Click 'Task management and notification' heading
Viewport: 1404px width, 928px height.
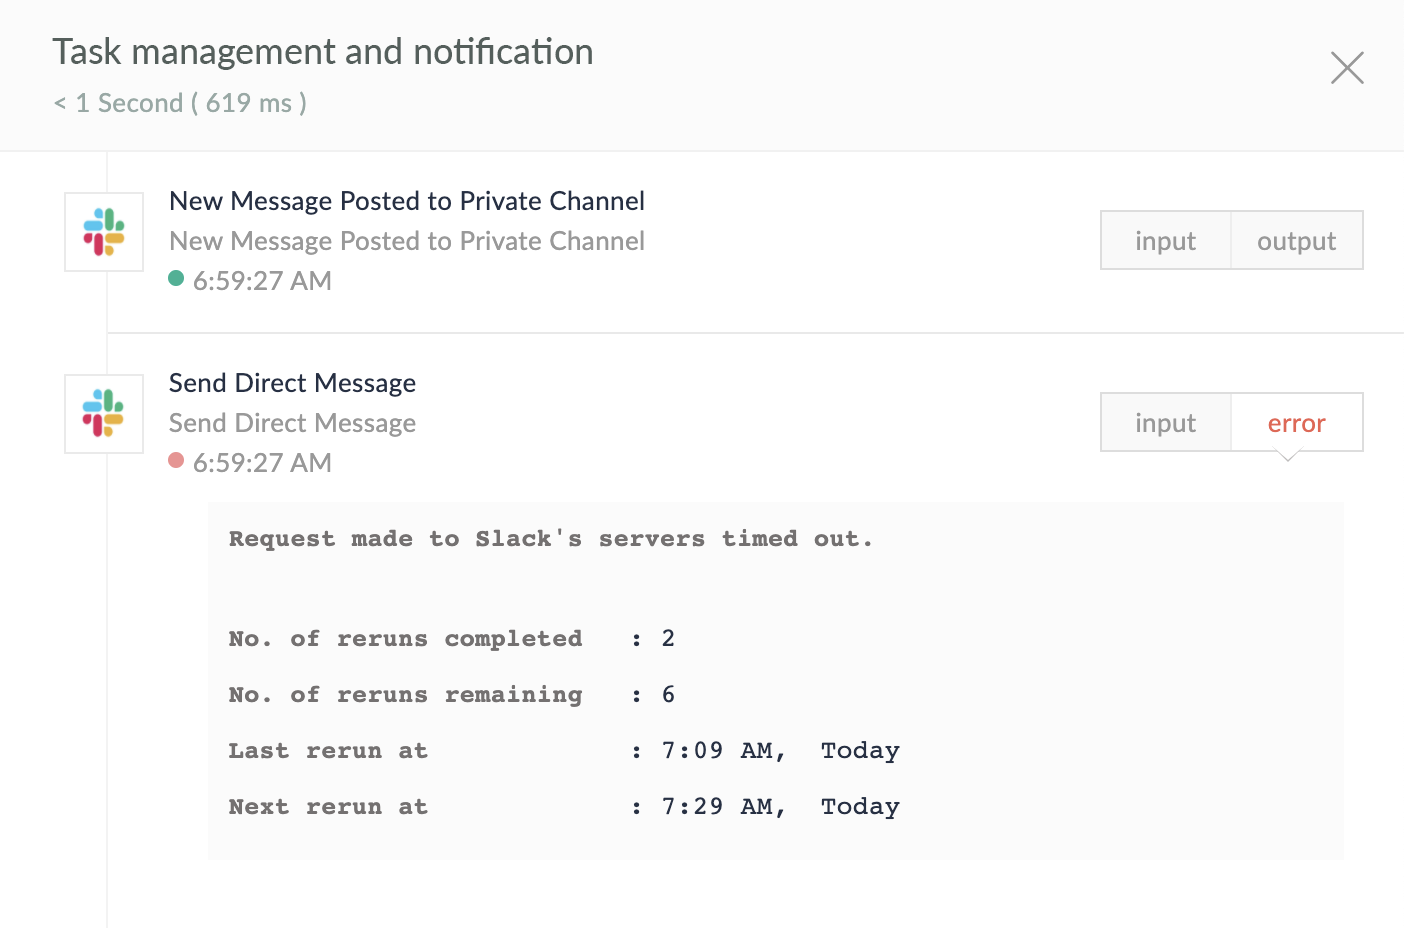pyautogui.click(x=323, y=52)
